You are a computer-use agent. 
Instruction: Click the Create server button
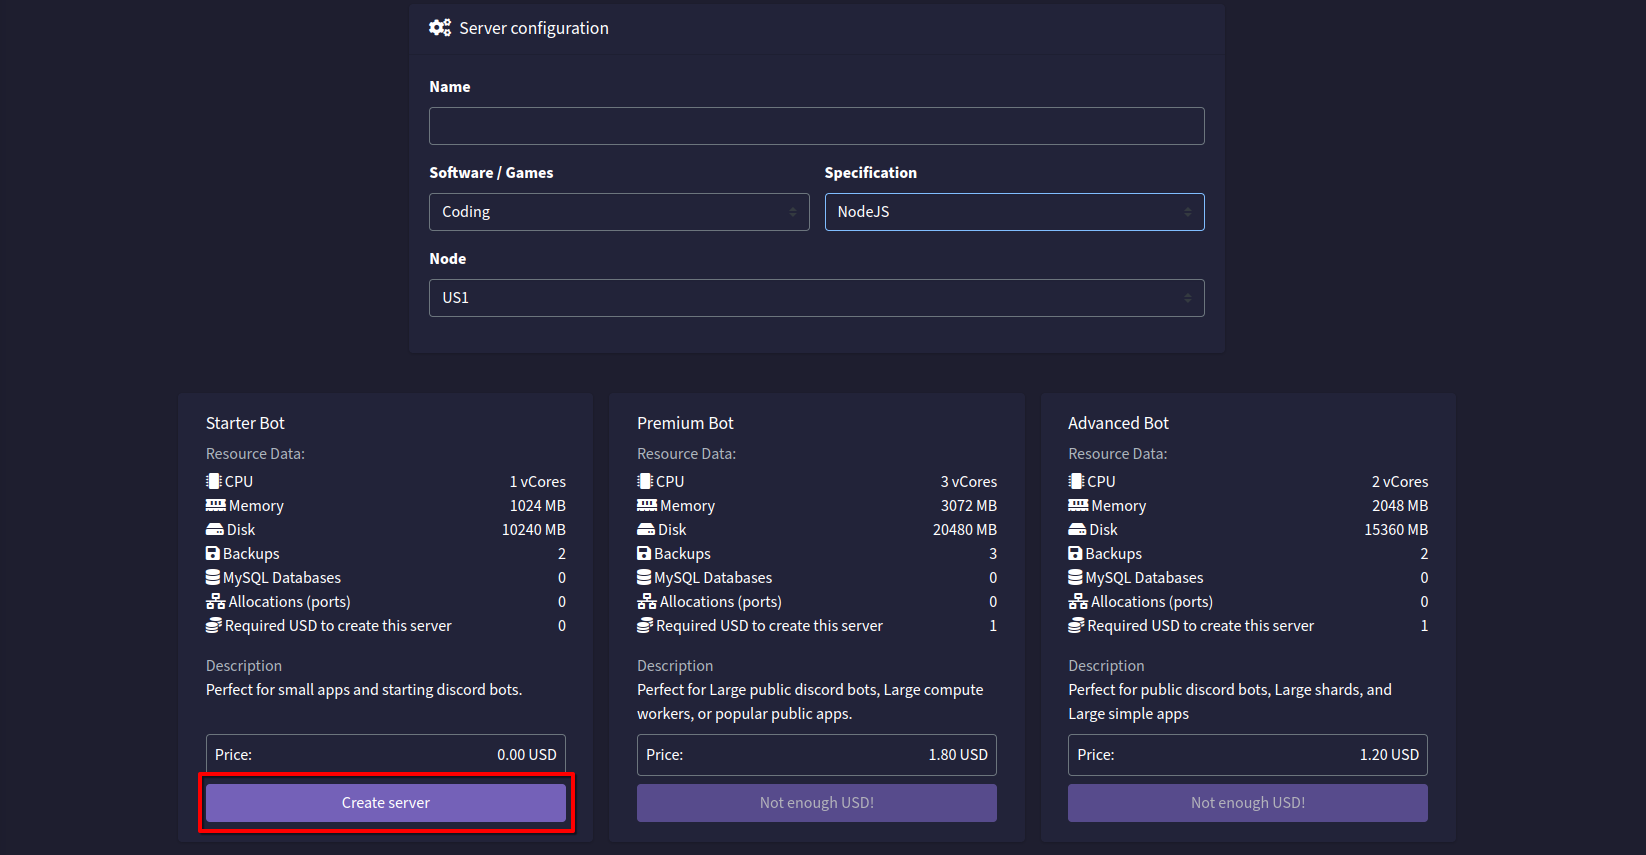pyautogui.click(x=386, y=803)
